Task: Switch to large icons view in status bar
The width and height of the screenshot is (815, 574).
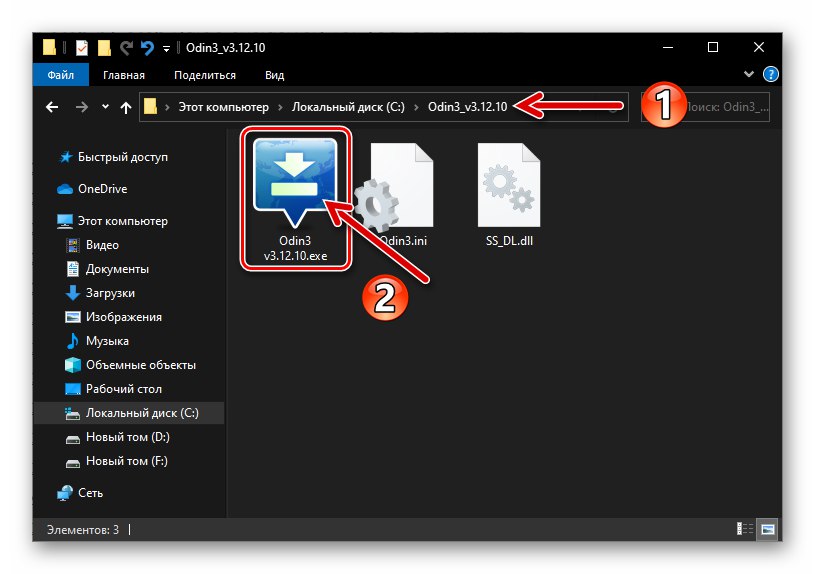Action: (768, 529)
